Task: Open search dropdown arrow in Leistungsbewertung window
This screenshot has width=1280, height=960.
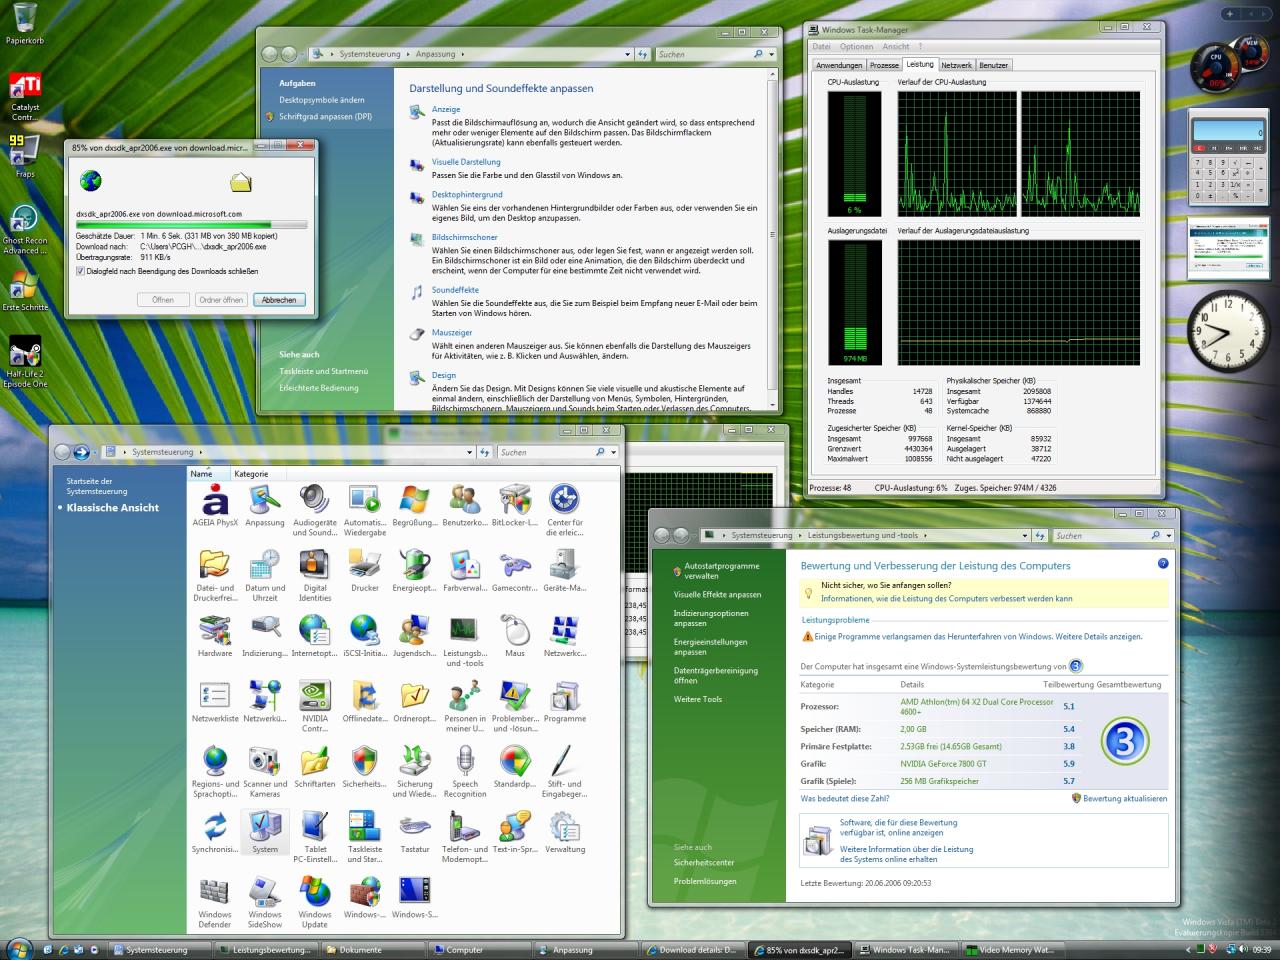Action: pos(1169,535)
